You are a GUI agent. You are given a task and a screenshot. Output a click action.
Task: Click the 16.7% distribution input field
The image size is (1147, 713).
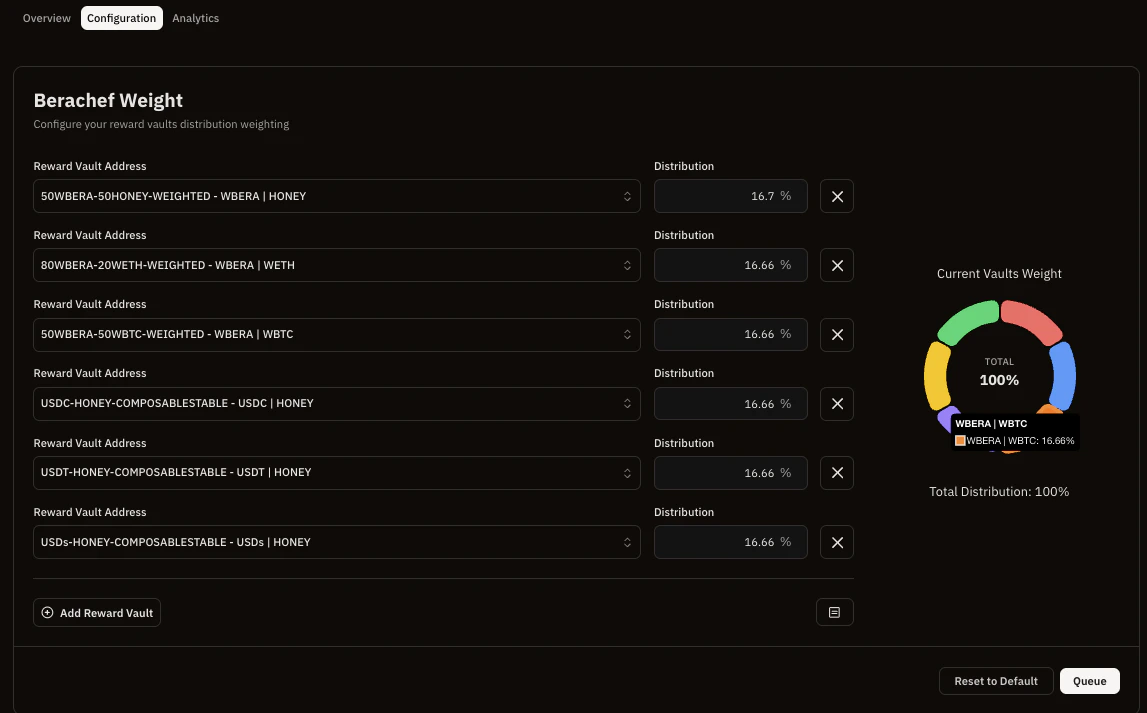(730, 196)
